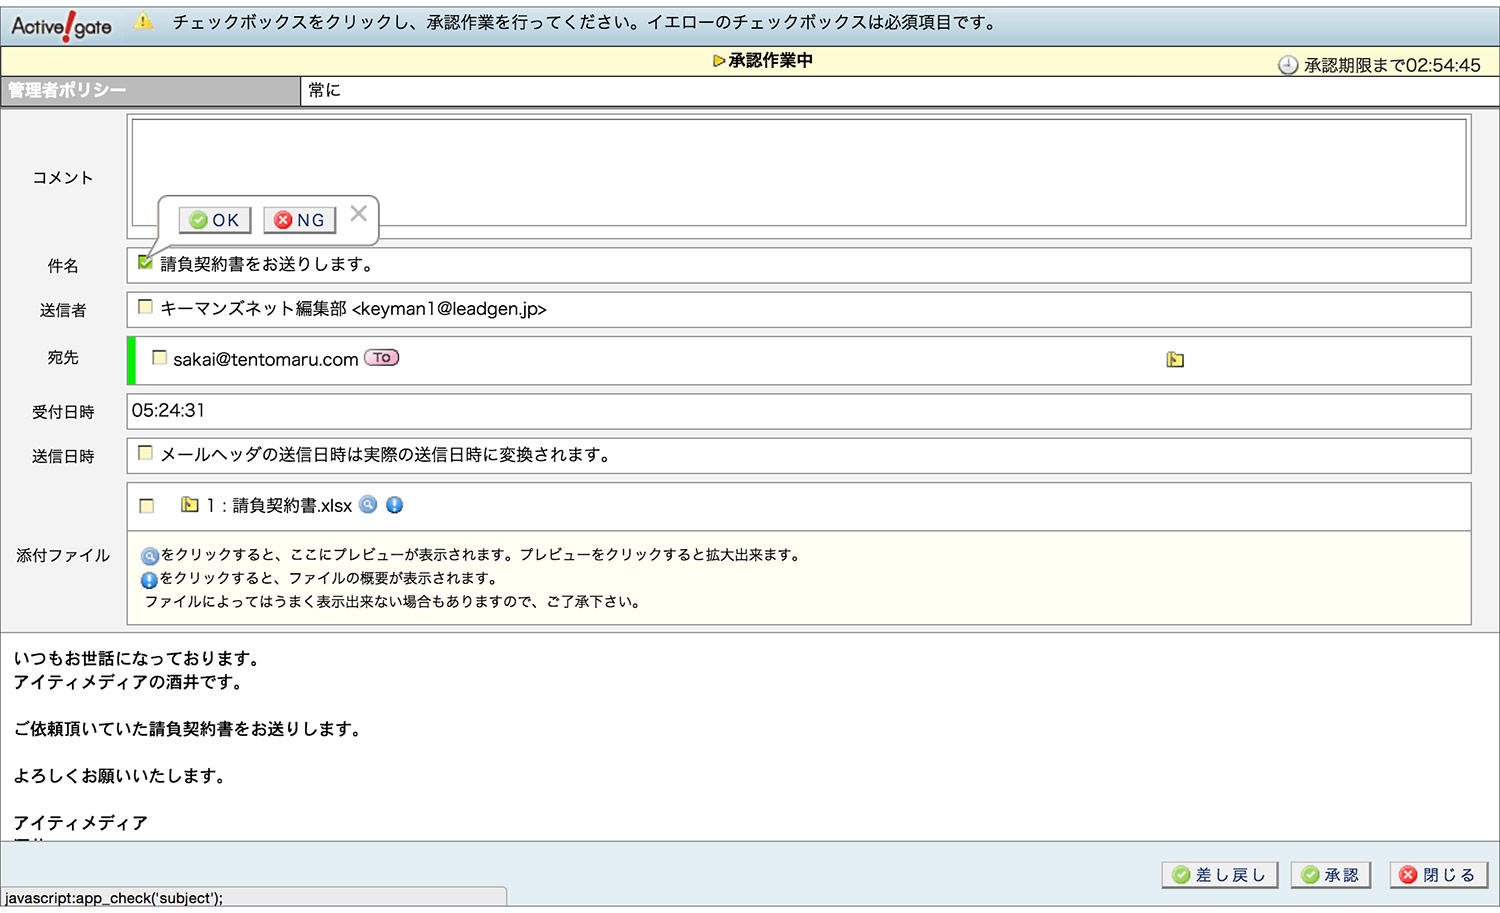The width and height of the screenshot is (1500, 913).
Task: Check the 送信者 sender checkbox
Action: coord(145,307)
